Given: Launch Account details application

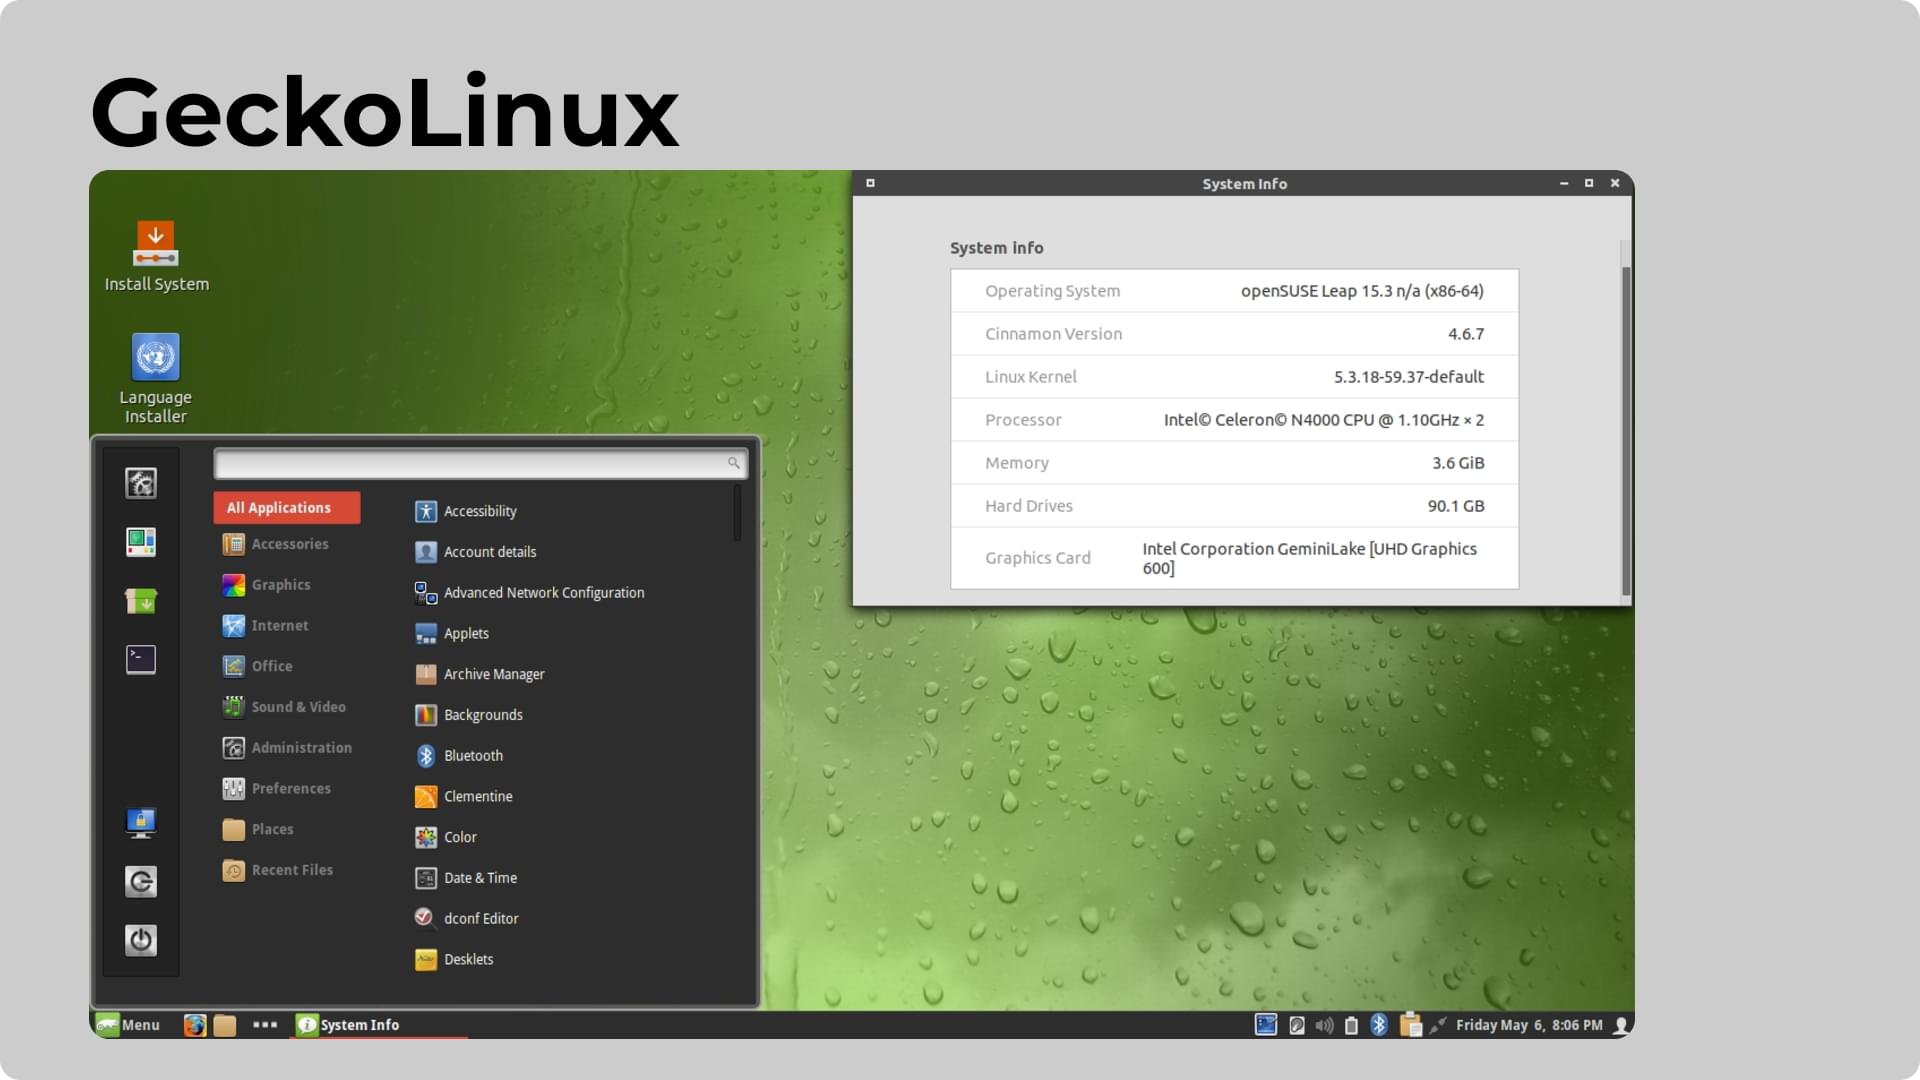Looking at the screenshot, I should pyautogui.click(x=476, y=552).
